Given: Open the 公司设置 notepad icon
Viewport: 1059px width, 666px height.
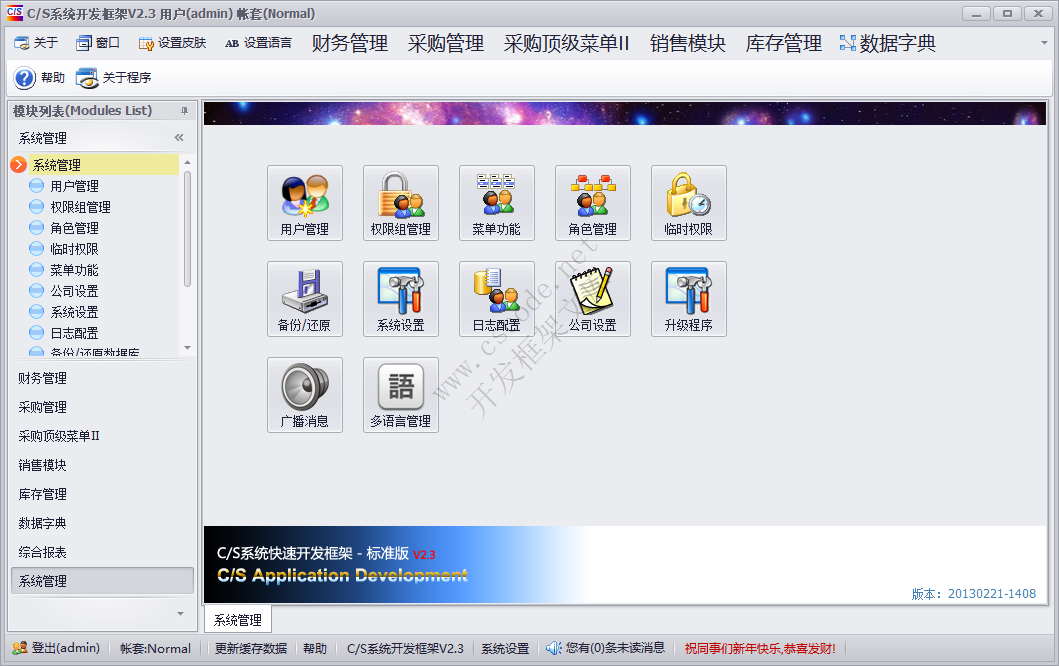Looking at the screenshot, I should click(592, 299).
